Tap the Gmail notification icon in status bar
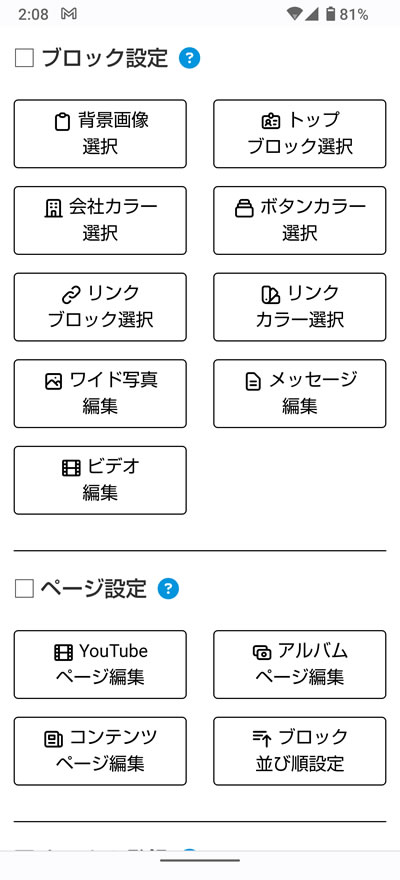The height and width of the screenshot is (880, 400). [x=68, y=14]
